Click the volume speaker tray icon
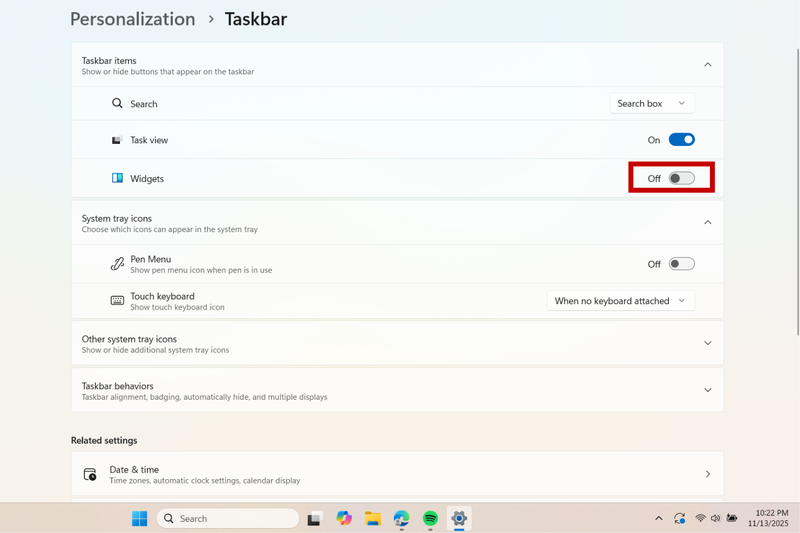 coord(715,518)
